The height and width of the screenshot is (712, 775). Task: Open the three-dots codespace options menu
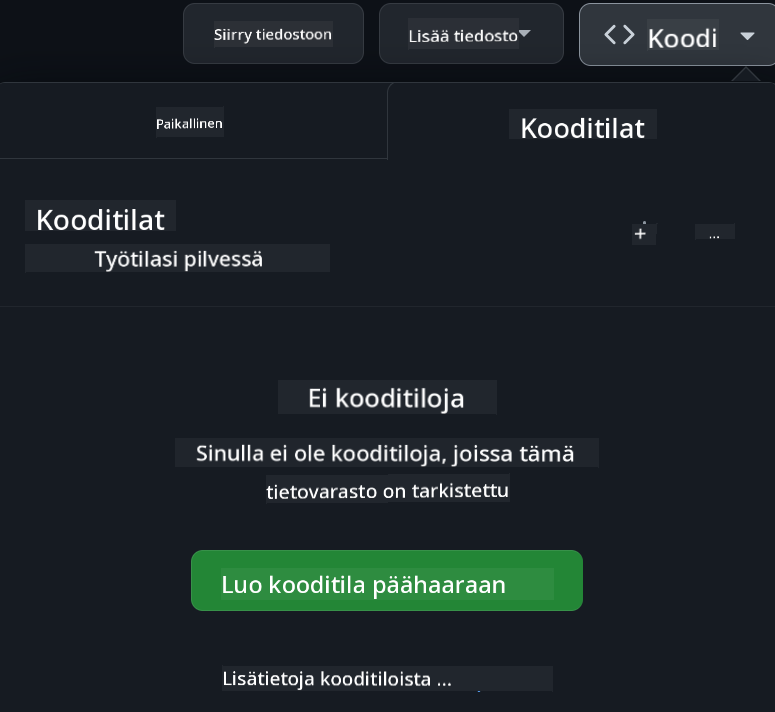pos(714,234)
